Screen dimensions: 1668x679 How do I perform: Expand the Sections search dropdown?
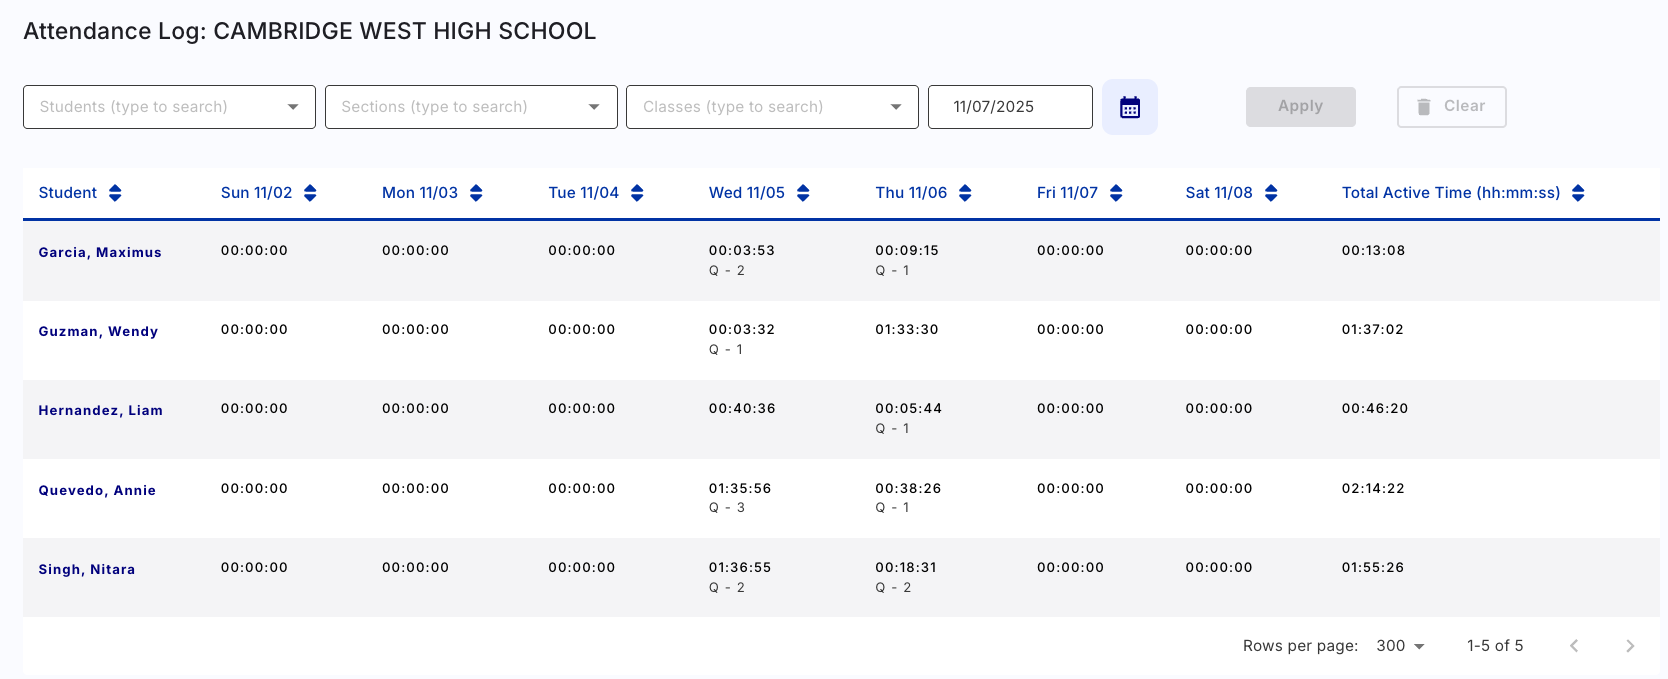(x=594, y=107)
